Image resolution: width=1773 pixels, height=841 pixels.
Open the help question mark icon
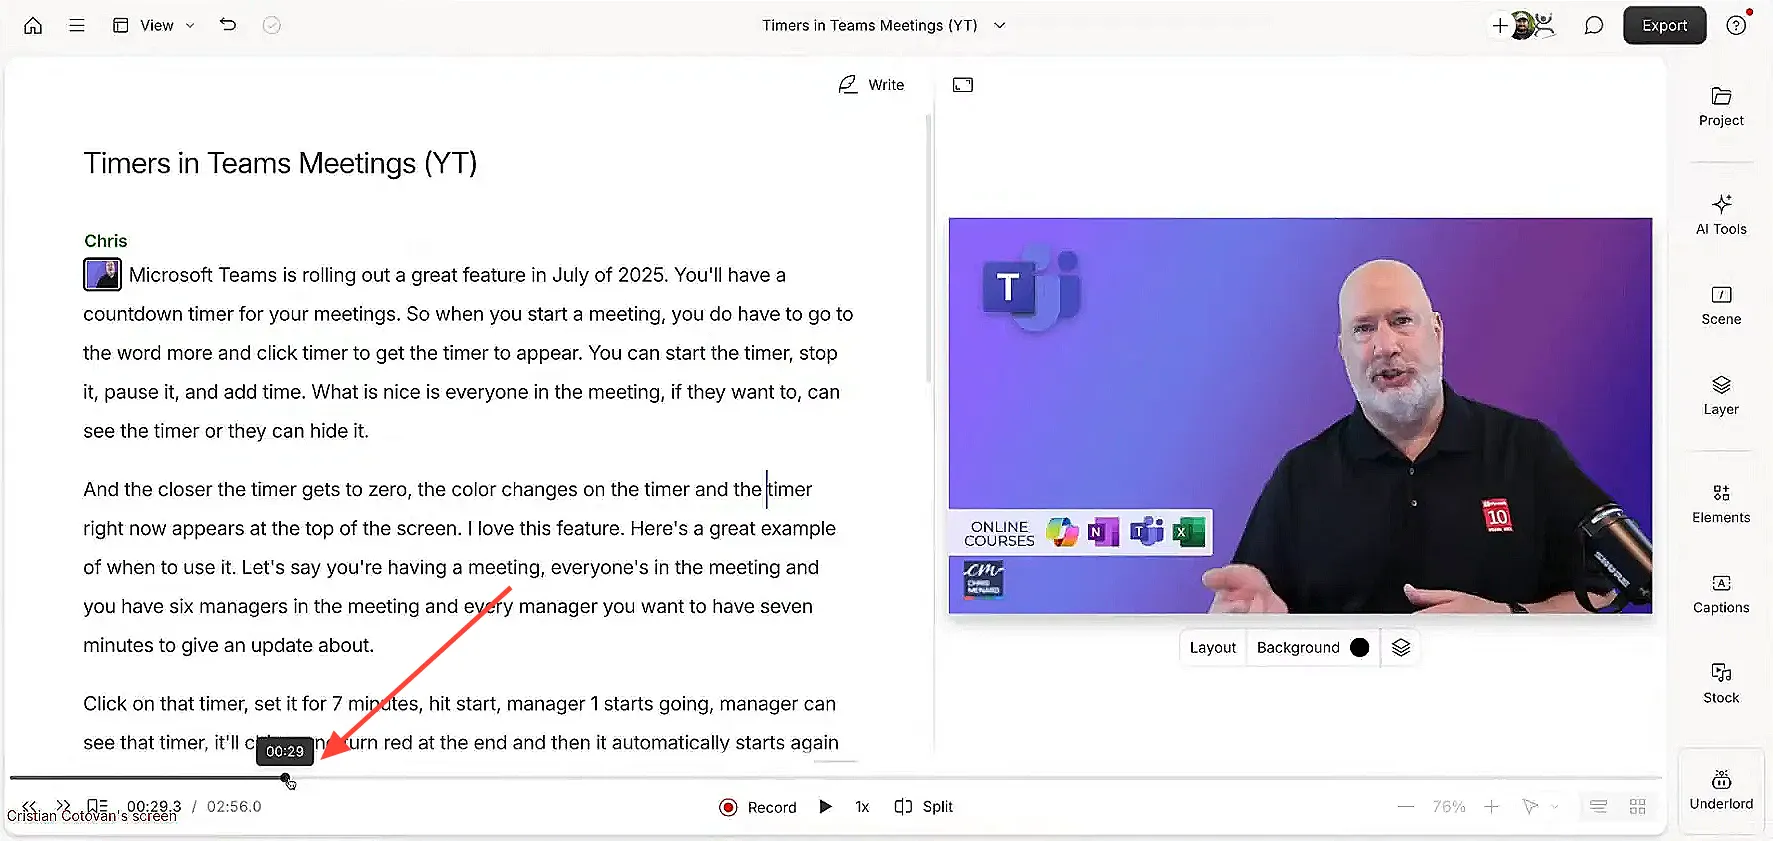click(1736, 26)
